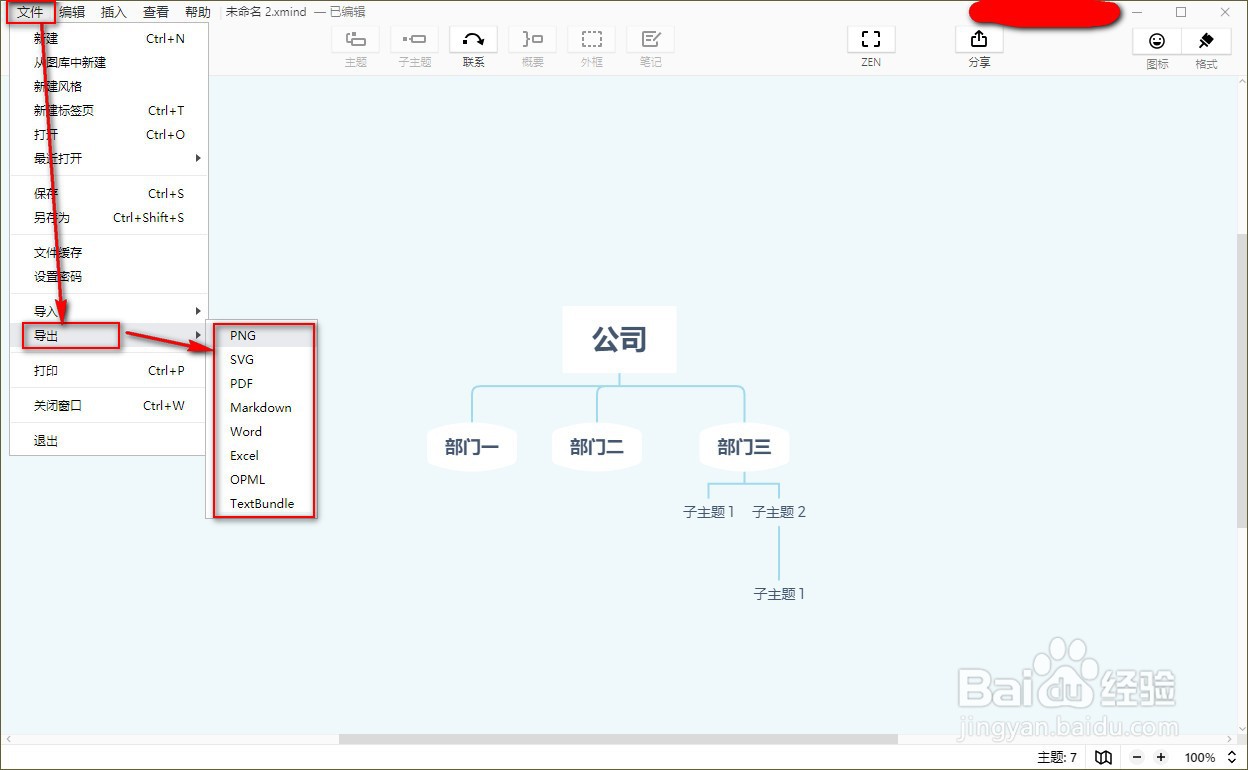Viewport: 1248px width, 770px height.
Task: Create a relationship with the 联系 icon
Action: 473,45
